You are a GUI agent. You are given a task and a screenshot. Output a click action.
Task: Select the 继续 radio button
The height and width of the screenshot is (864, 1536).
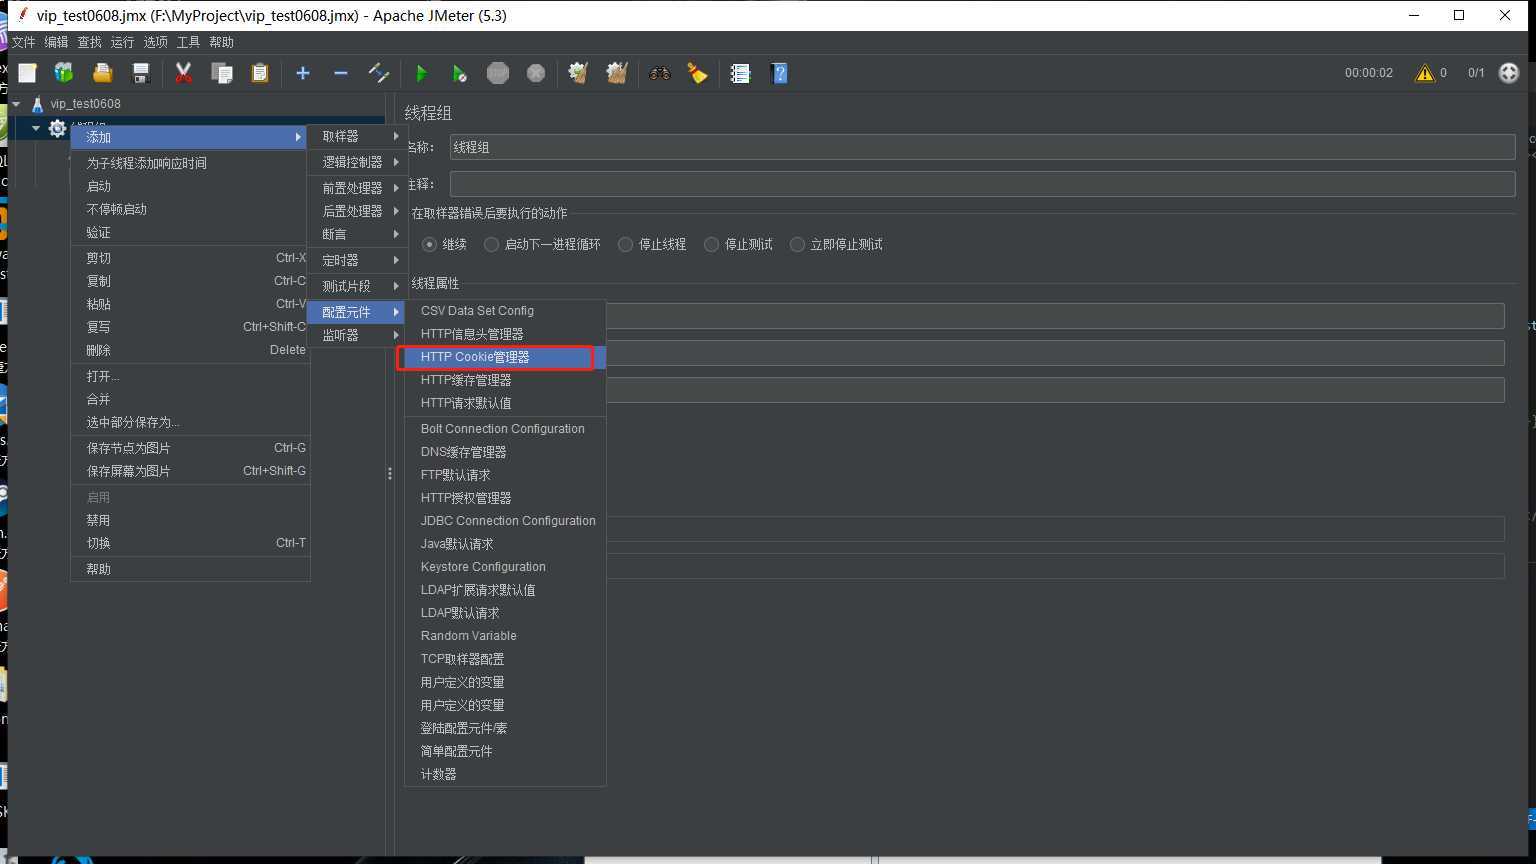[x=430, y=244]
